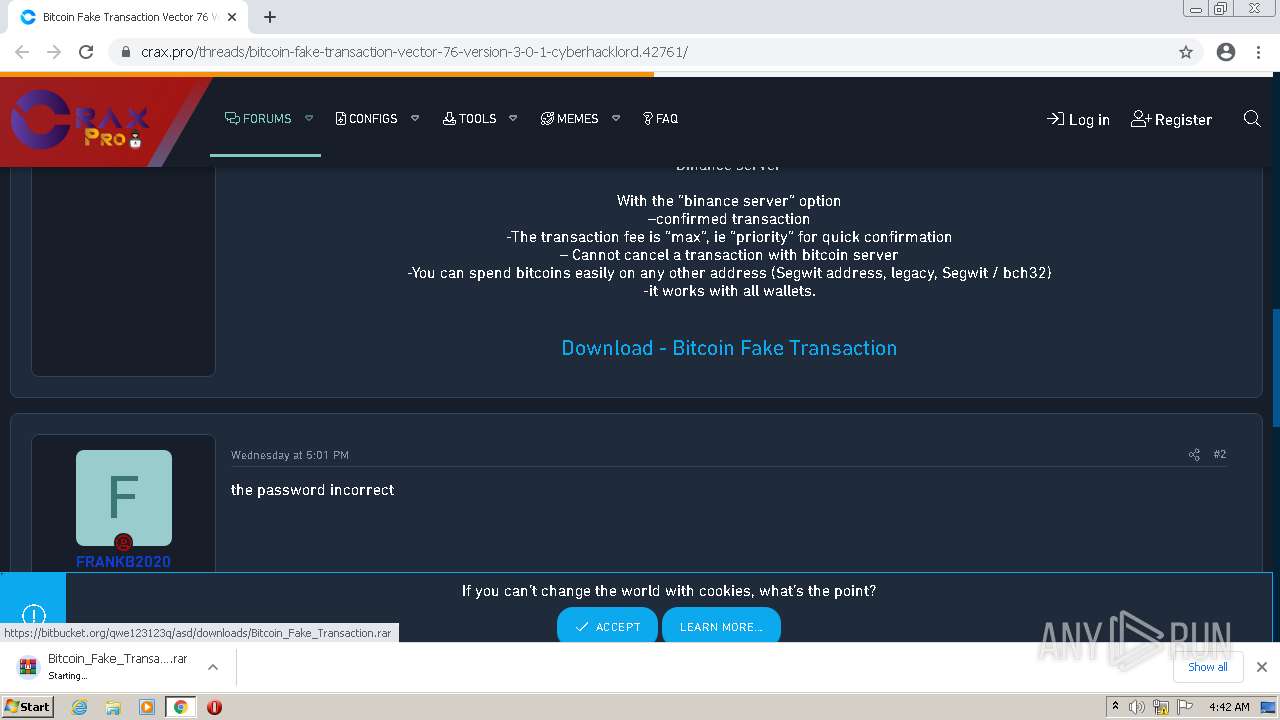
Task: Open the TOOLS nav item
Action: point(469,119)
